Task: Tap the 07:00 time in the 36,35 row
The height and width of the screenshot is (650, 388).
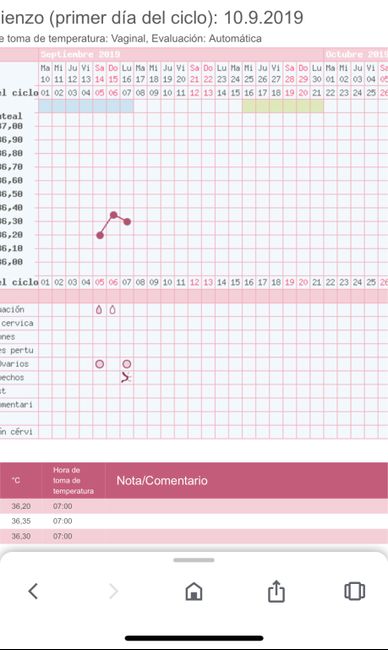Action: 63,521
